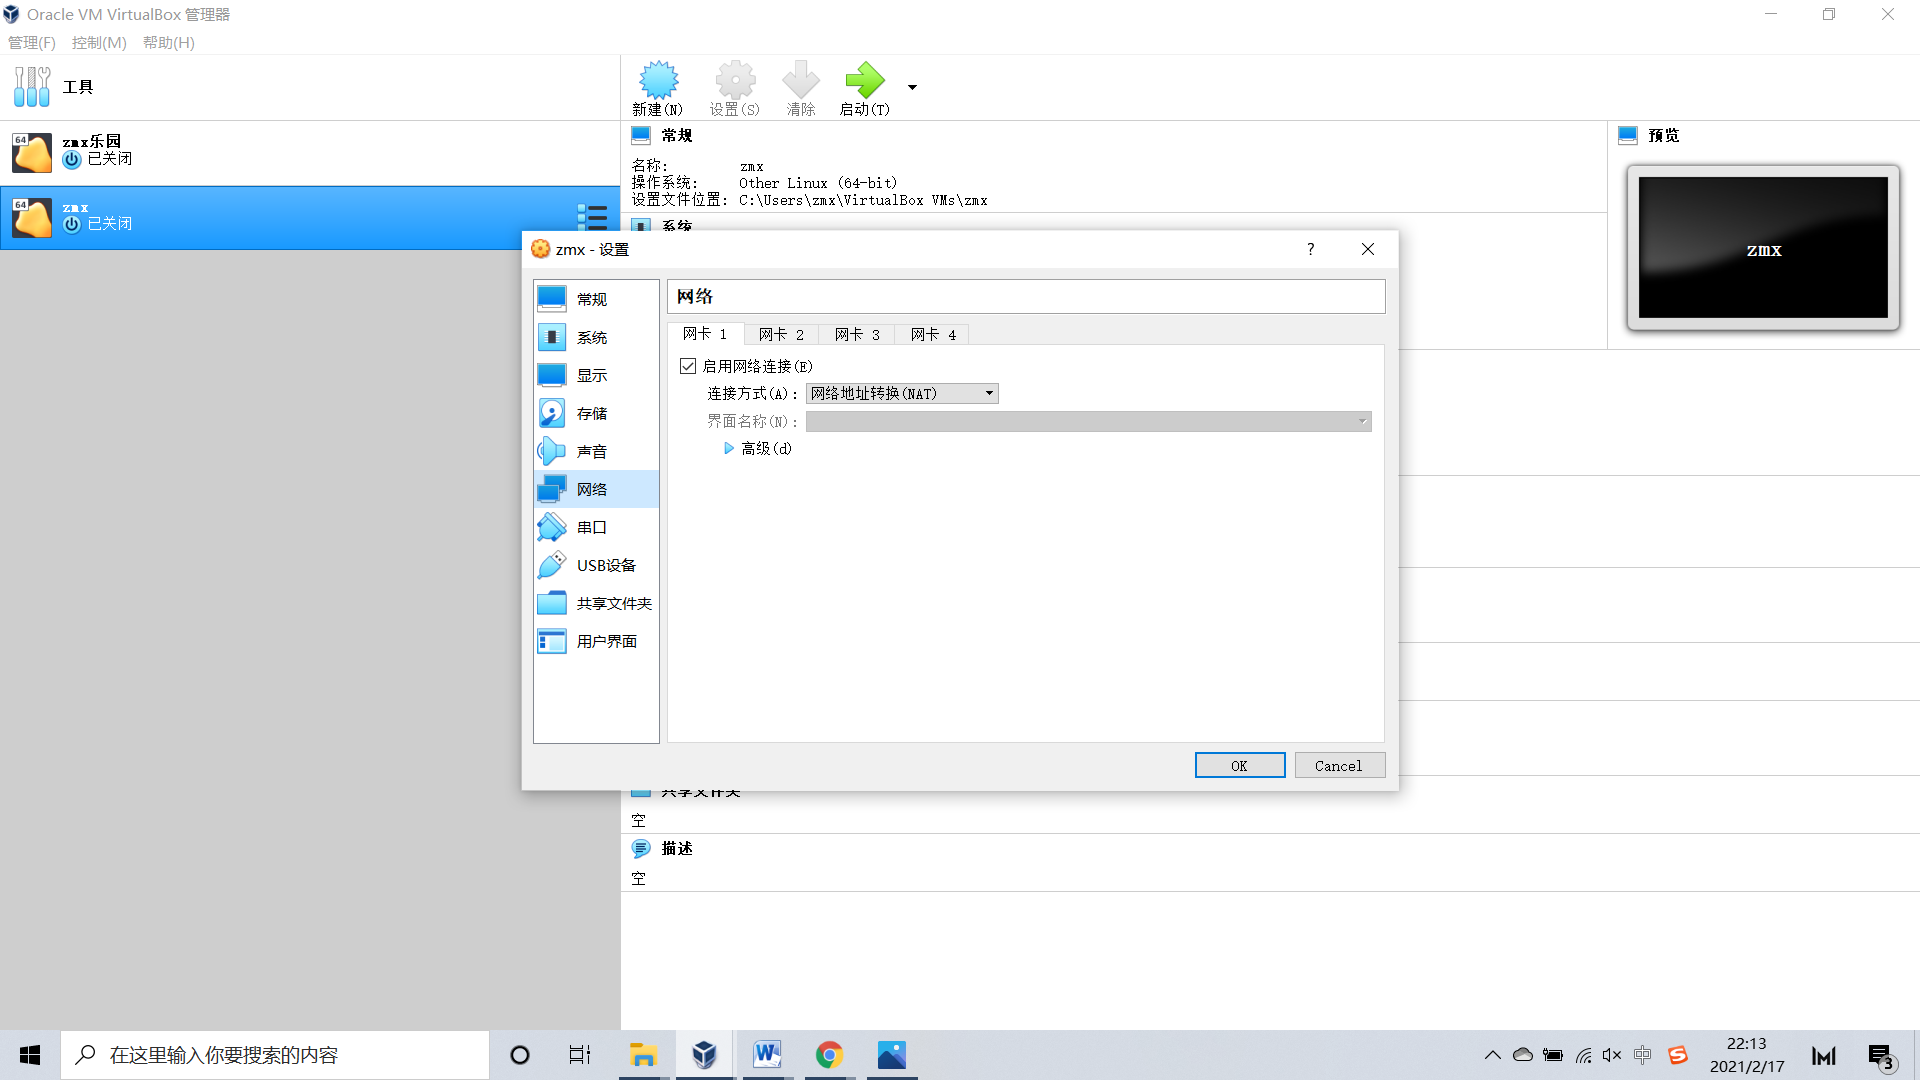Click the zmx preview thumbnail
Viewport: 1920px width, 1080px height.
1762,248
